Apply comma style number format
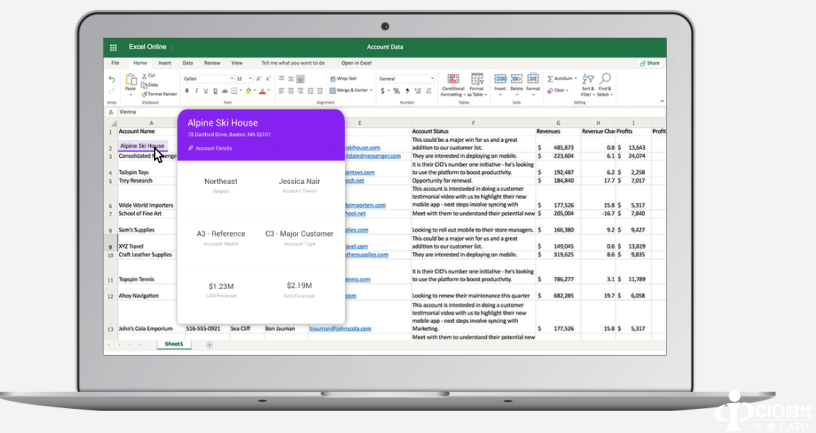 (407, 91)
